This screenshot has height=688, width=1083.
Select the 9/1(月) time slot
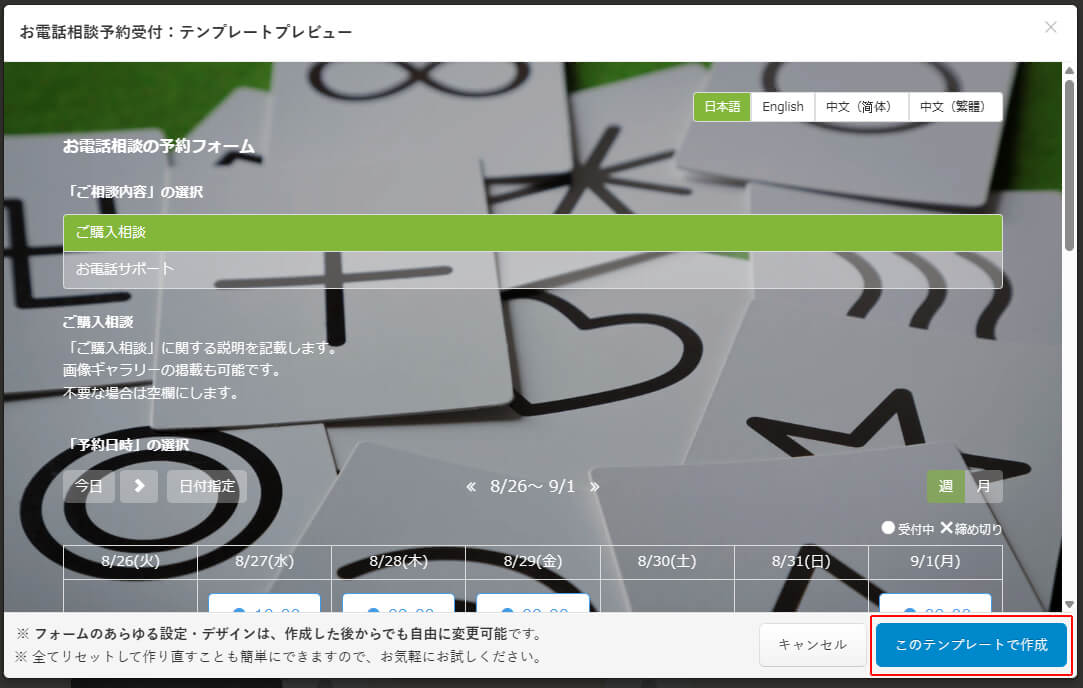point(935,604)
